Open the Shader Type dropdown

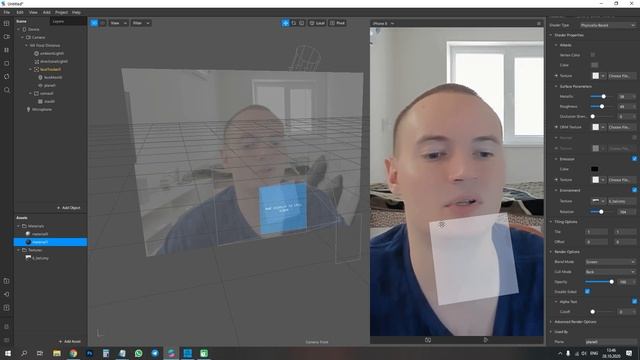[x=607, y=25]
